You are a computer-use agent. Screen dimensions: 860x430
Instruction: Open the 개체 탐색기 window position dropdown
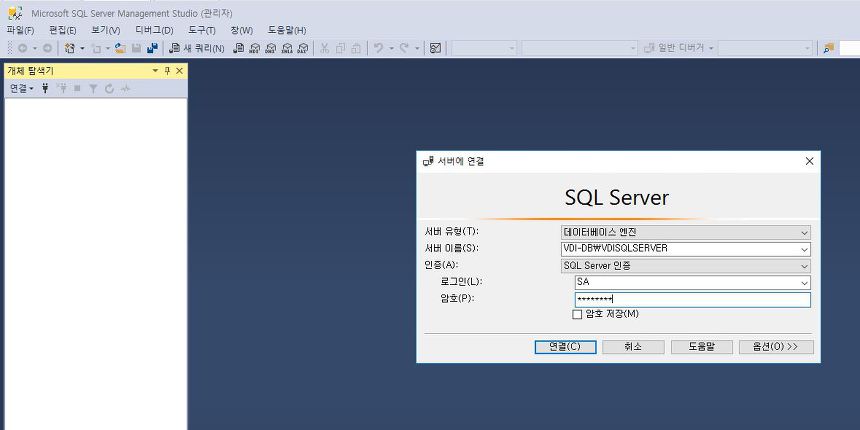(x=155, y=71)
